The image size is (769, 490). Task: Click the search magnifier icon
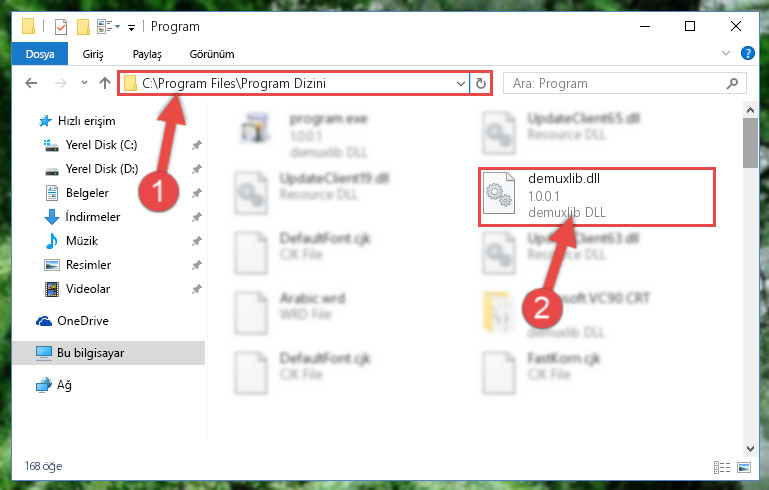(x=732, y=84)
